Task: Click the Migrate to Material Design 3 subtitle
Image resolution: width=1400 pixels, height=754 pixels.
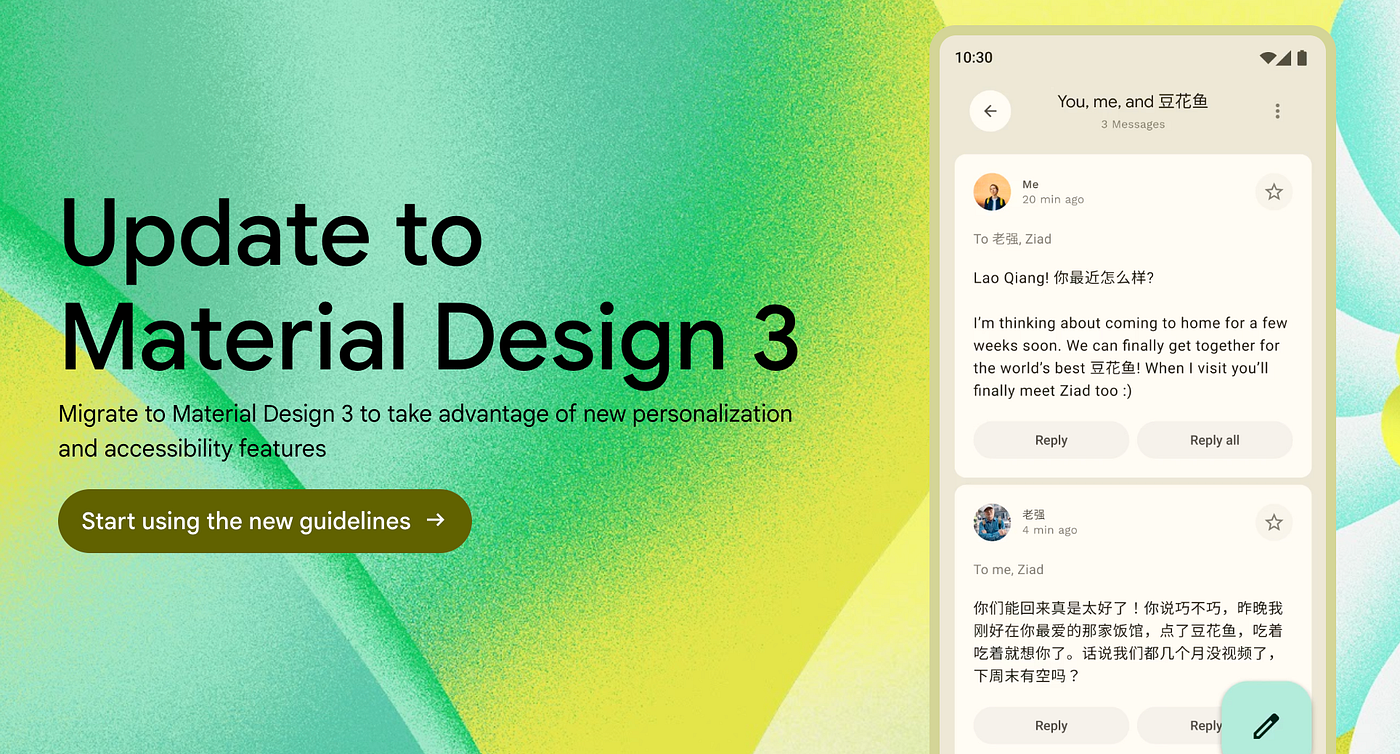Action: (425, 431)
